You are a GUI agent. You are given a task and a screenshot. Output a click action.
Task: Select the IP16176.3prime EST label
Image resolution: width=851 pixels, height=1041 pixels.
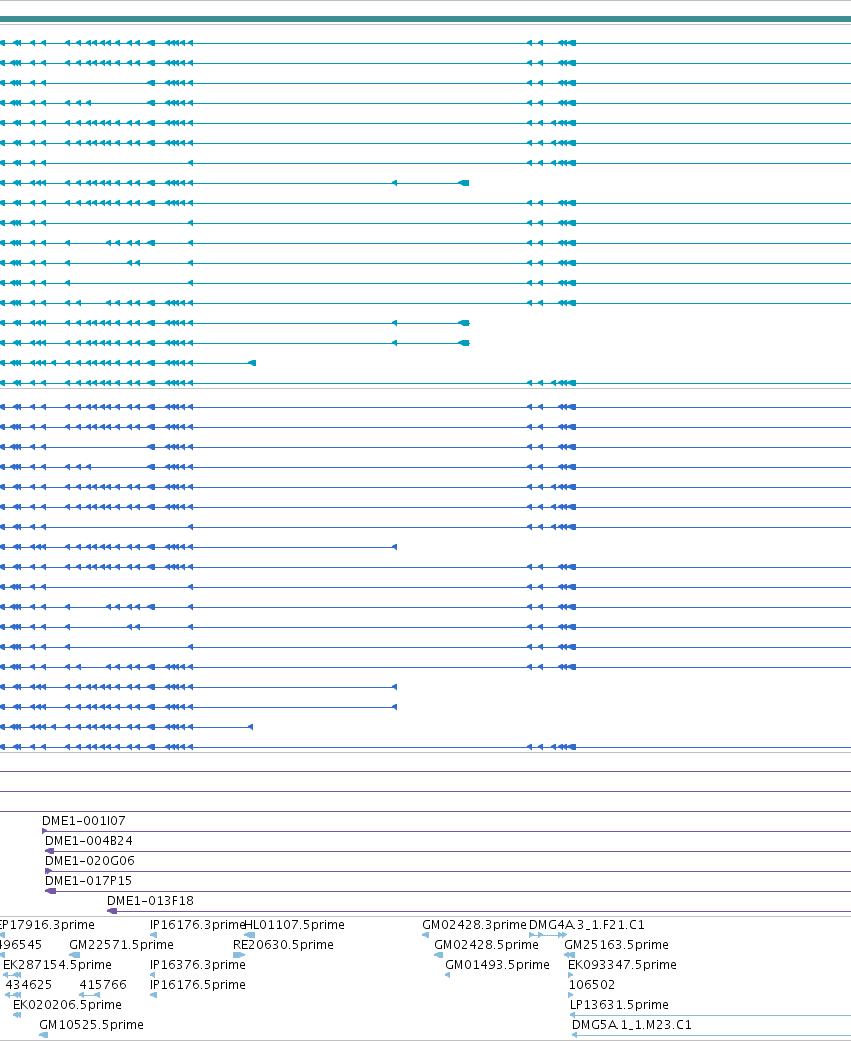click(x=197, y=924)
